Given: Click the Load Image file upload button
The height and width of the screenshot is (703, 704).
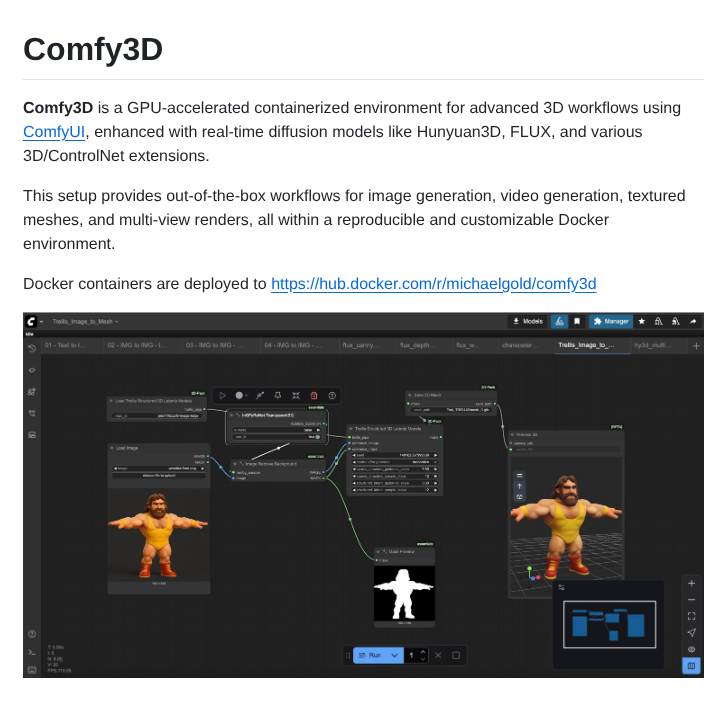Looking at the screenshot, I should [x=159, y=475].
